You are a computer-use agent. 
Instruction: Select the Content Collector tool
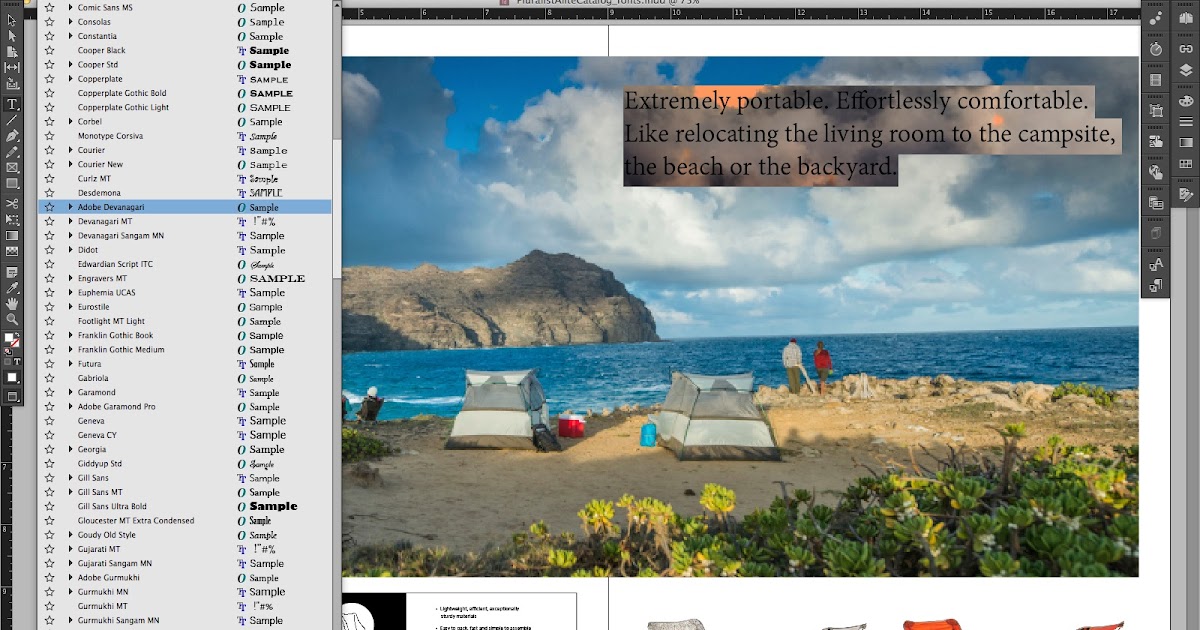point(12,83)
